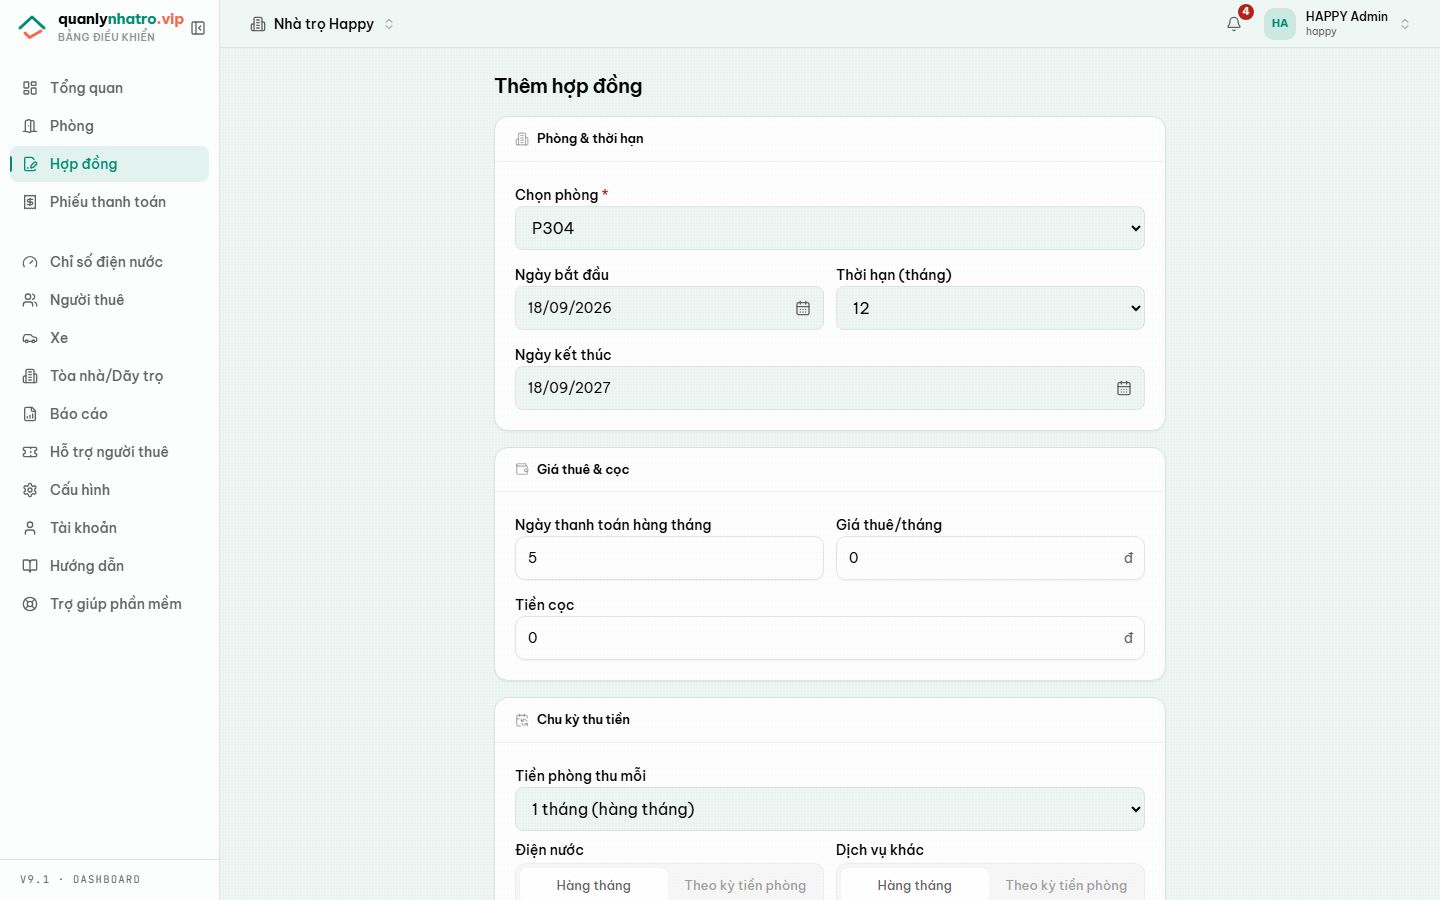Click the Chu kỳ thu tiền section title
The width and height of the screenshot is (1440, 900).
(583, 720)
